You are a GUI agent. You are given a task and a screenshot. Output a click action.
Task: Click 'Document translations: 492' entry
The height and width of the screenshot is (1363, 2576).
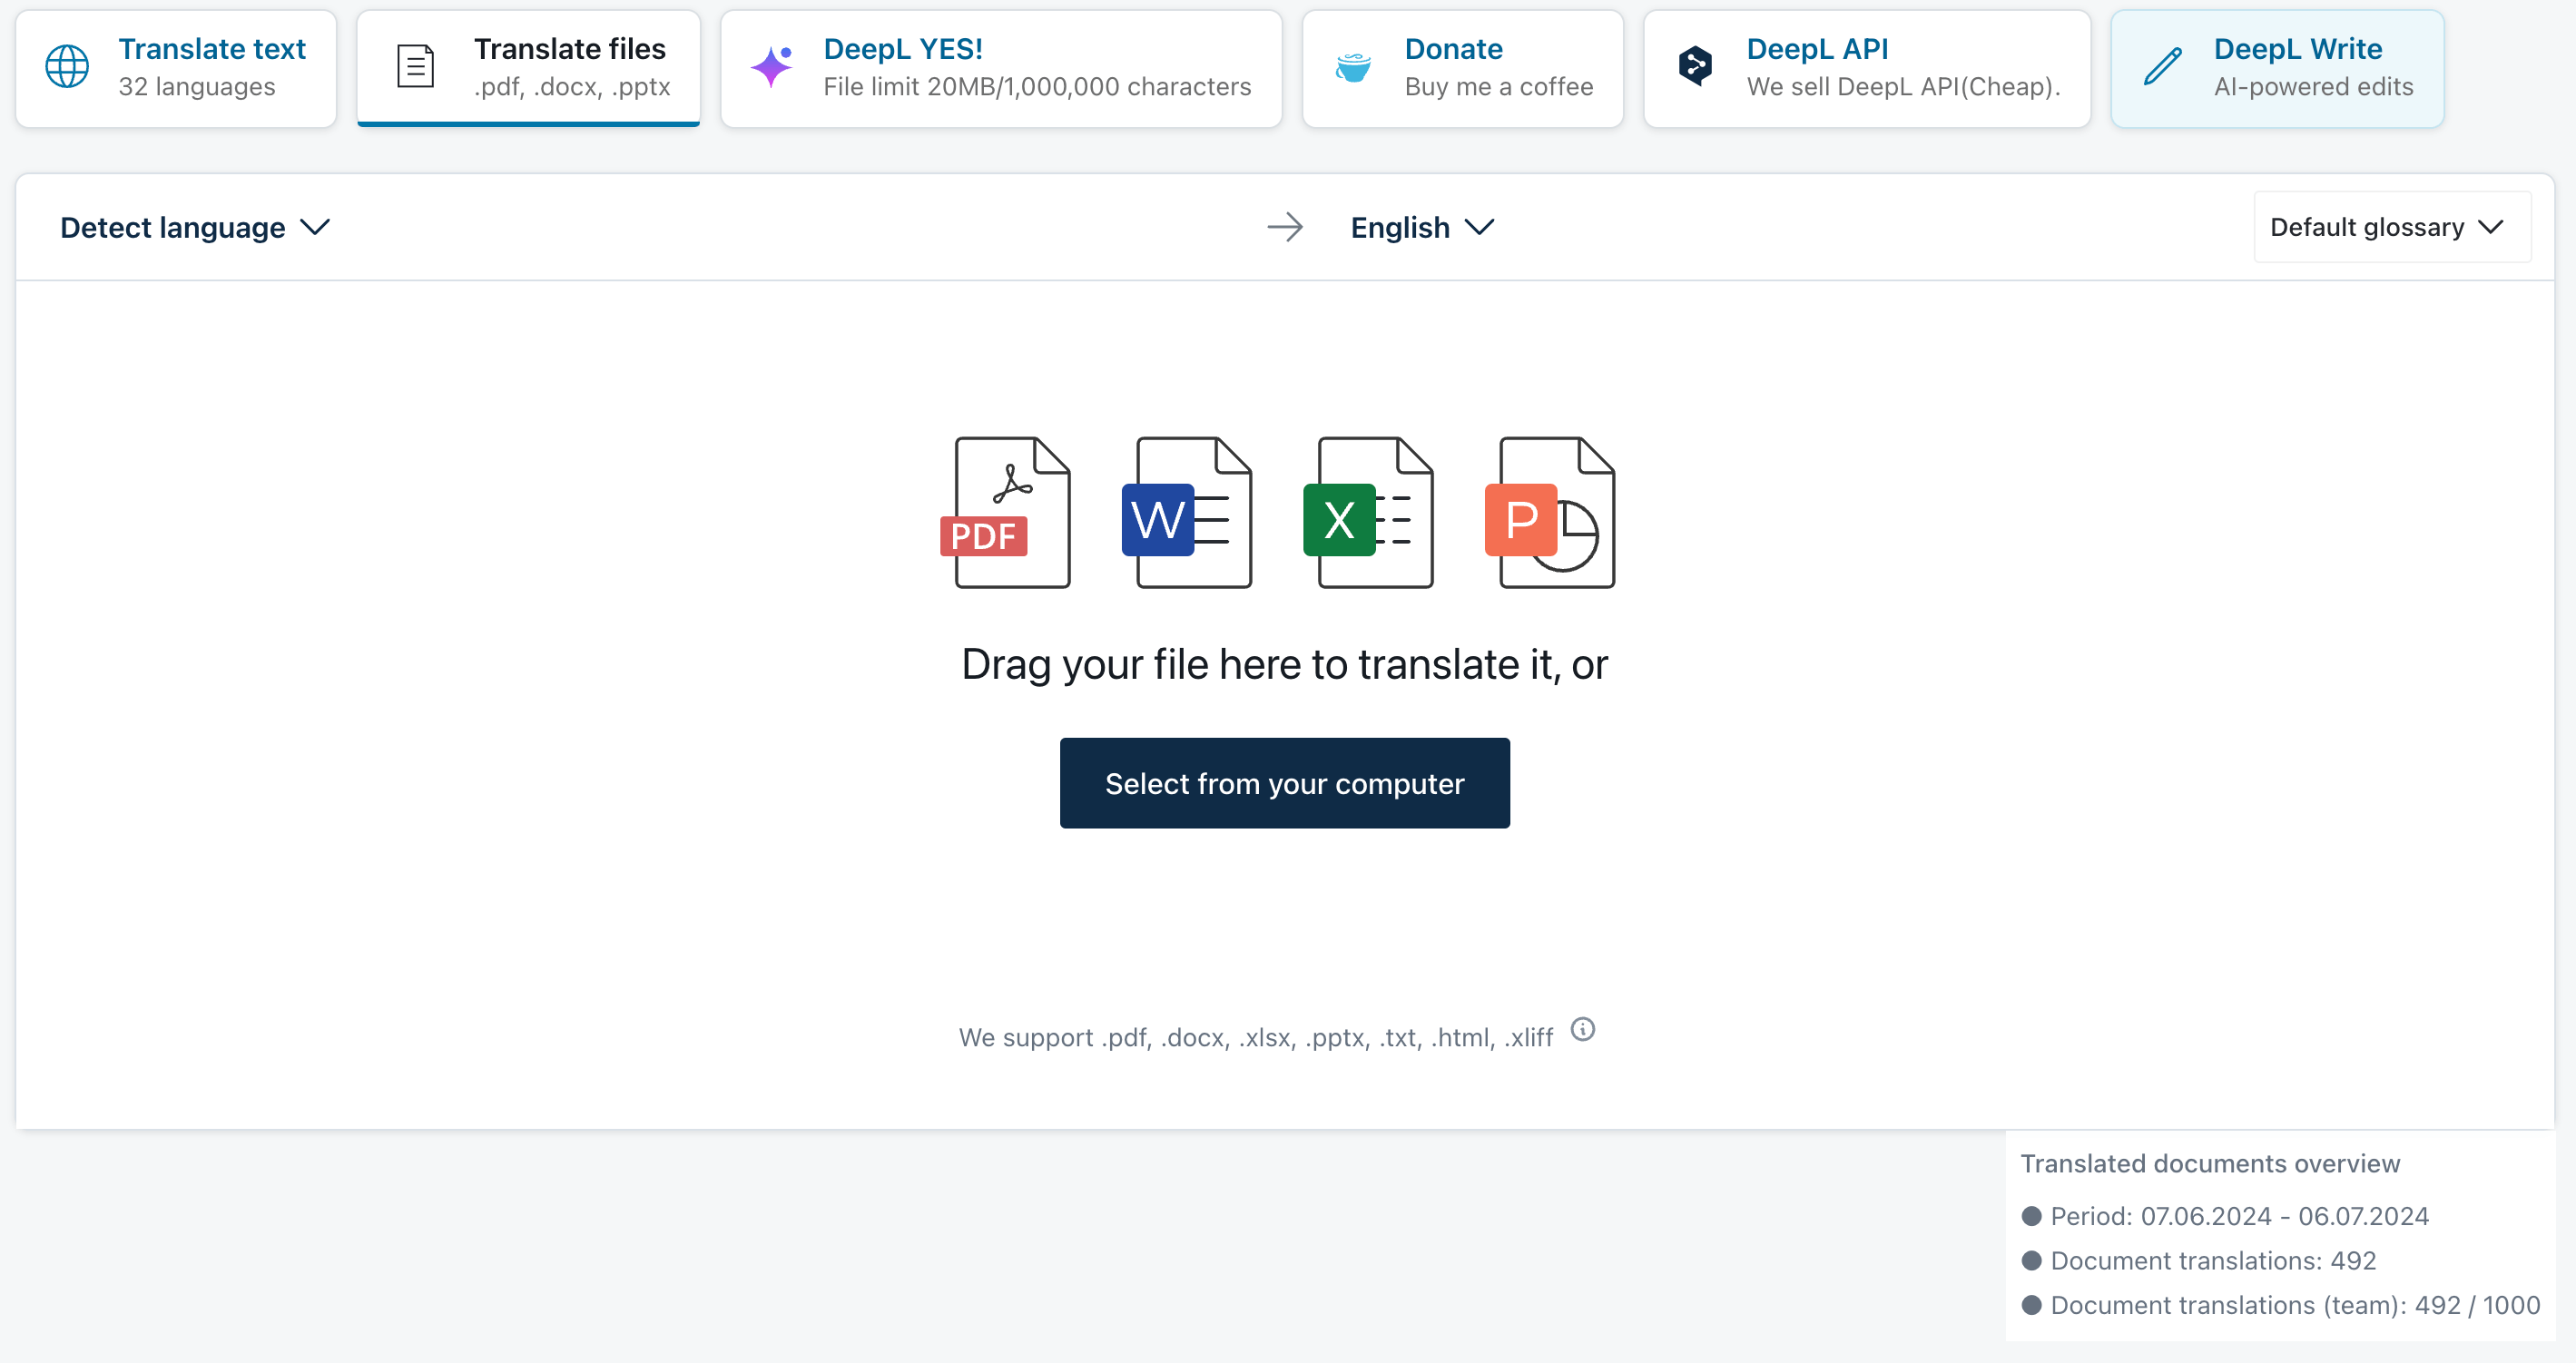click(x=2198, y=1261)
